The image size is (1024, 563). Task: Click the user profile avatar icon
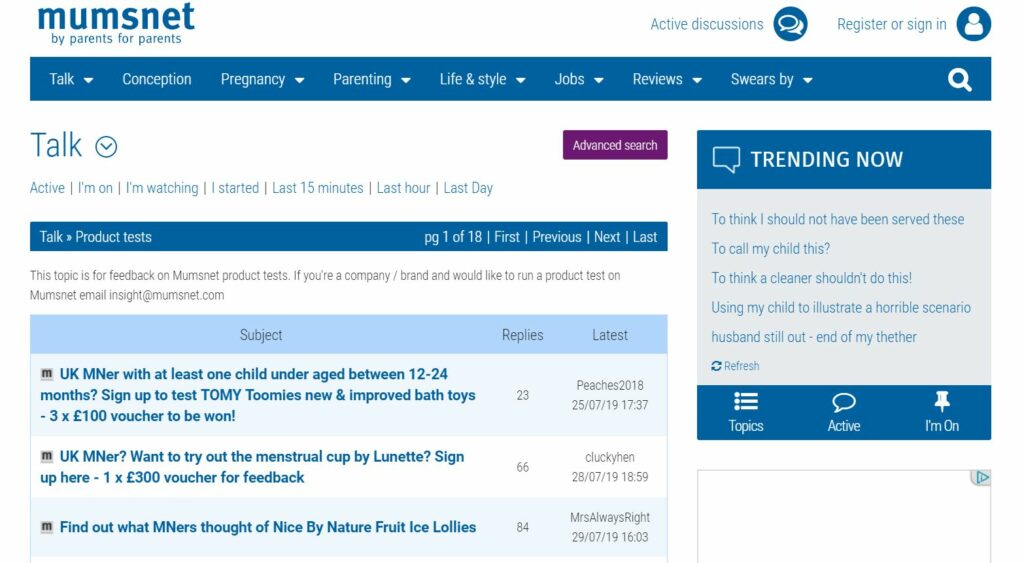tap(974, 24)
